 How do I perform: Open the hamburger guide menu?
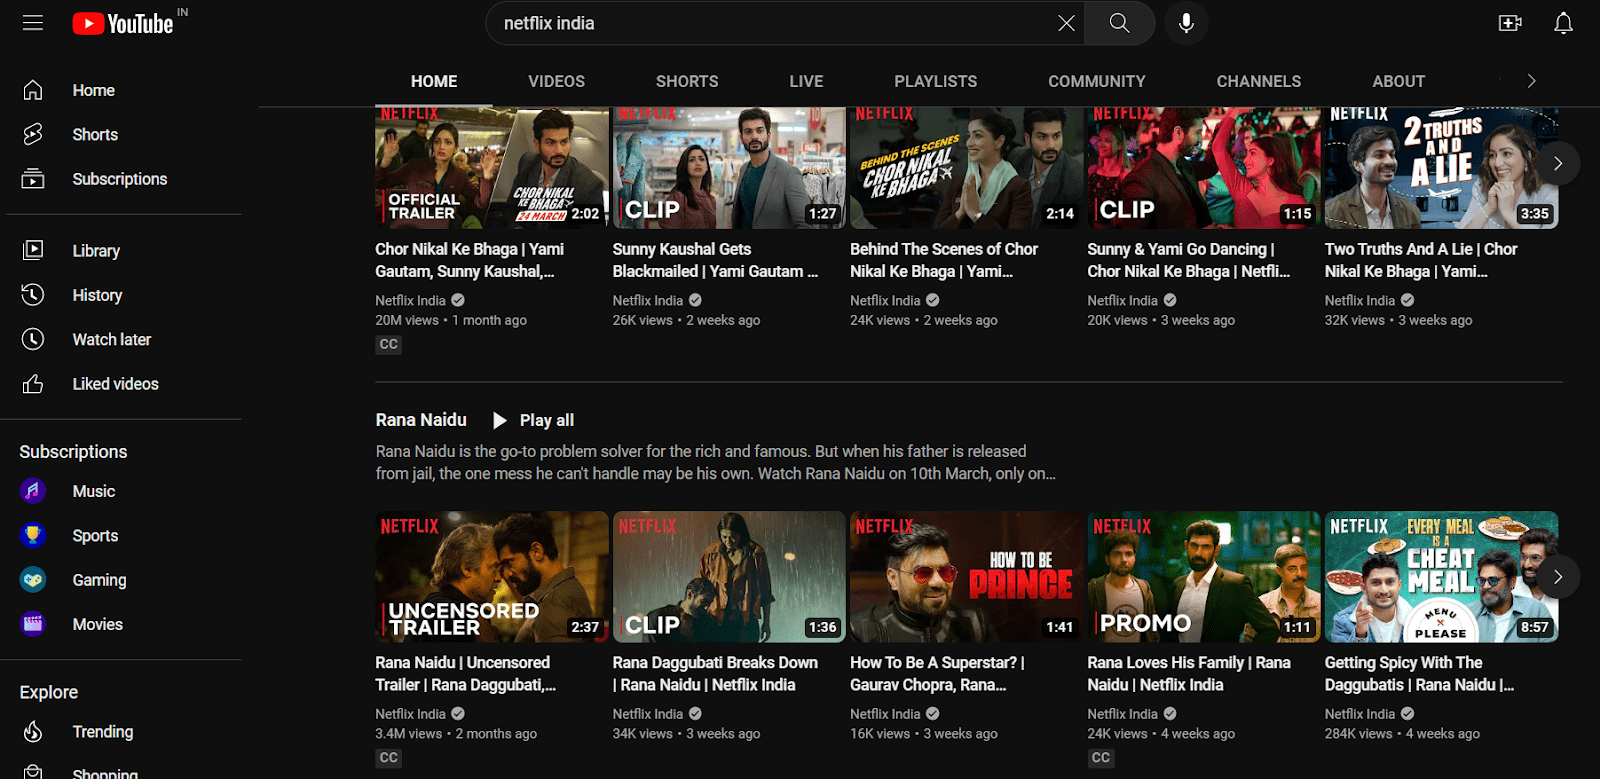point(33,23)
